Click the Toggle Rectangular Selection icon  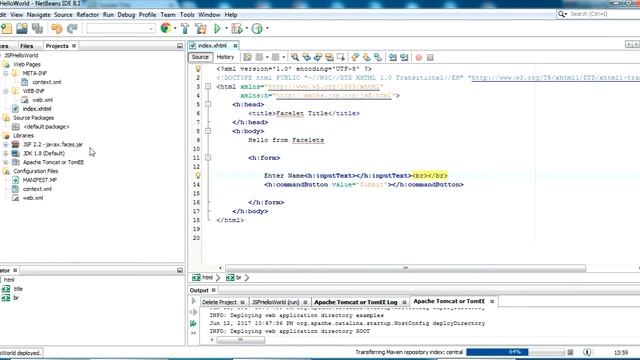click(341, 57)
